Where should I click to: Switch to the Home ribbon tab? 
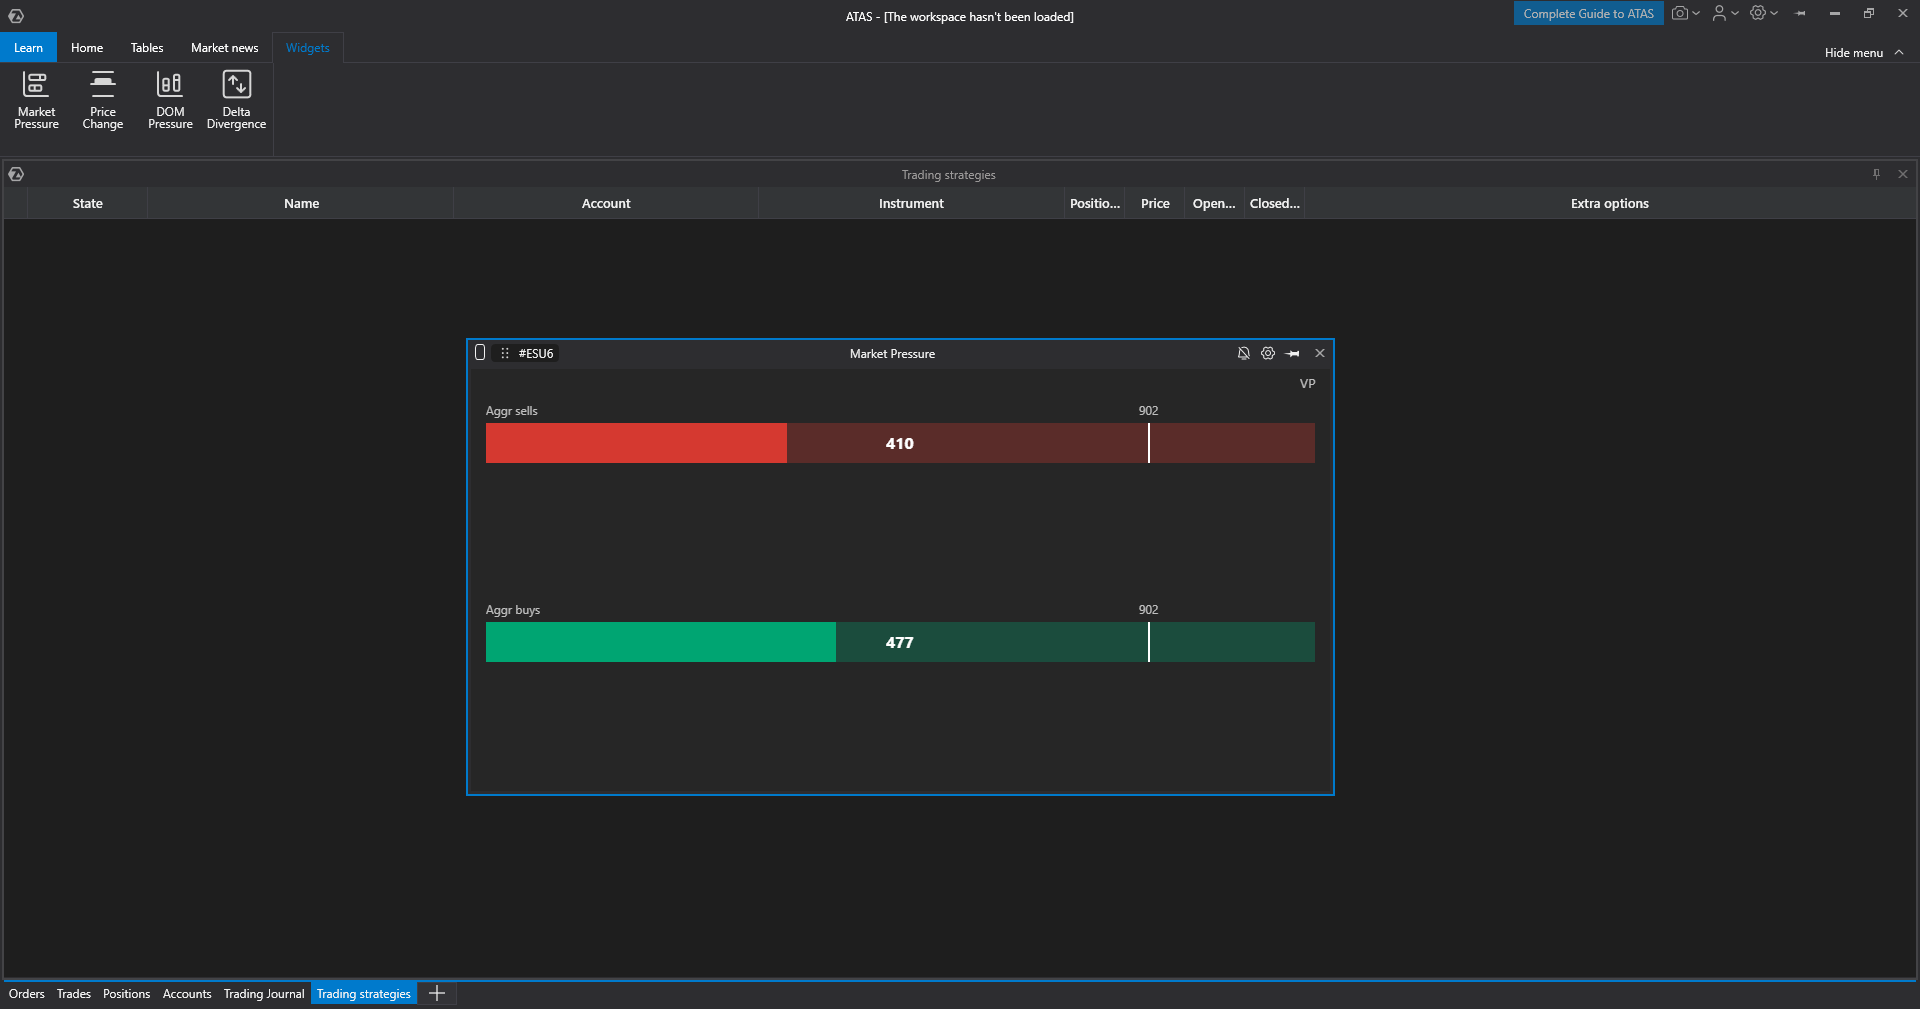click(x=87, y=47)
